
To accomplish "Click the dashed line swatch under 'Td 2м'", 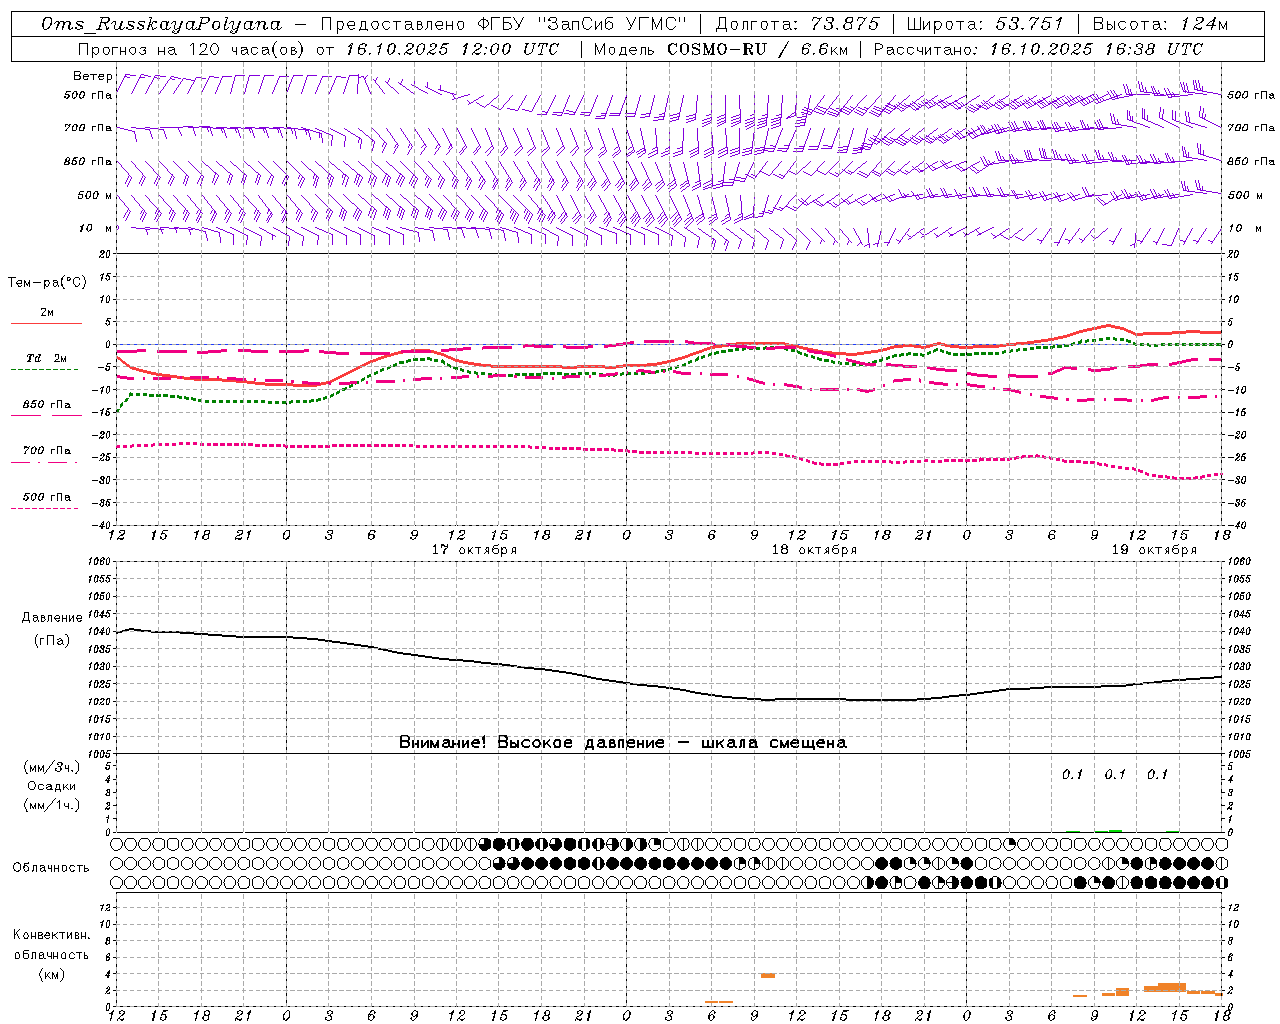I will 44,369.
